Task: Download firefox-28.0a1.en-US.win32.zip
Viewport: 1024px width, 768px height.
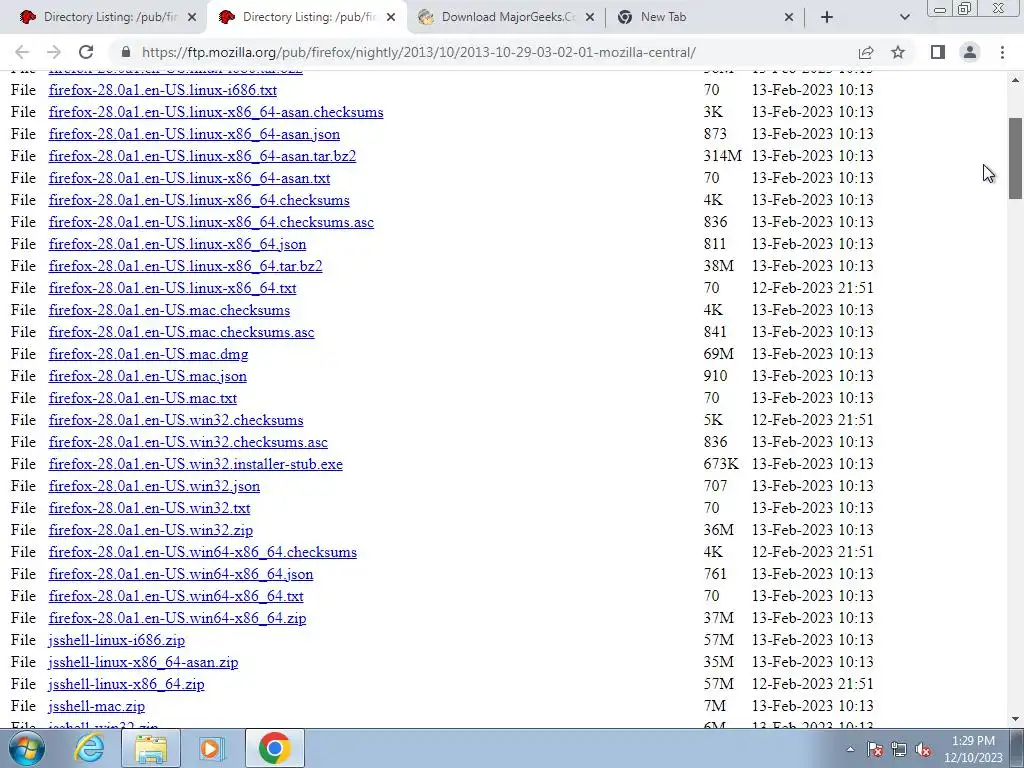Action: point(151,530)
